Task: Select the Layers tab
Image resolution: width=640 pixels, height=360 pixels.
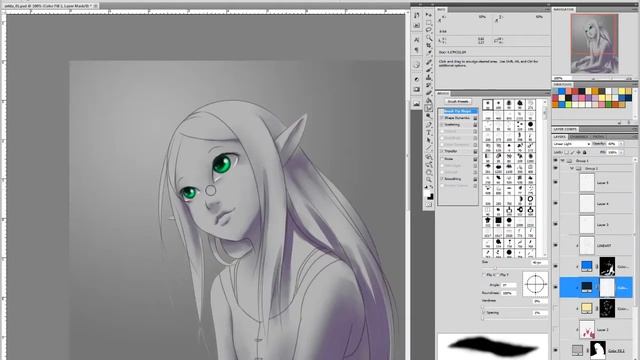Action: (x=560, y=137)
